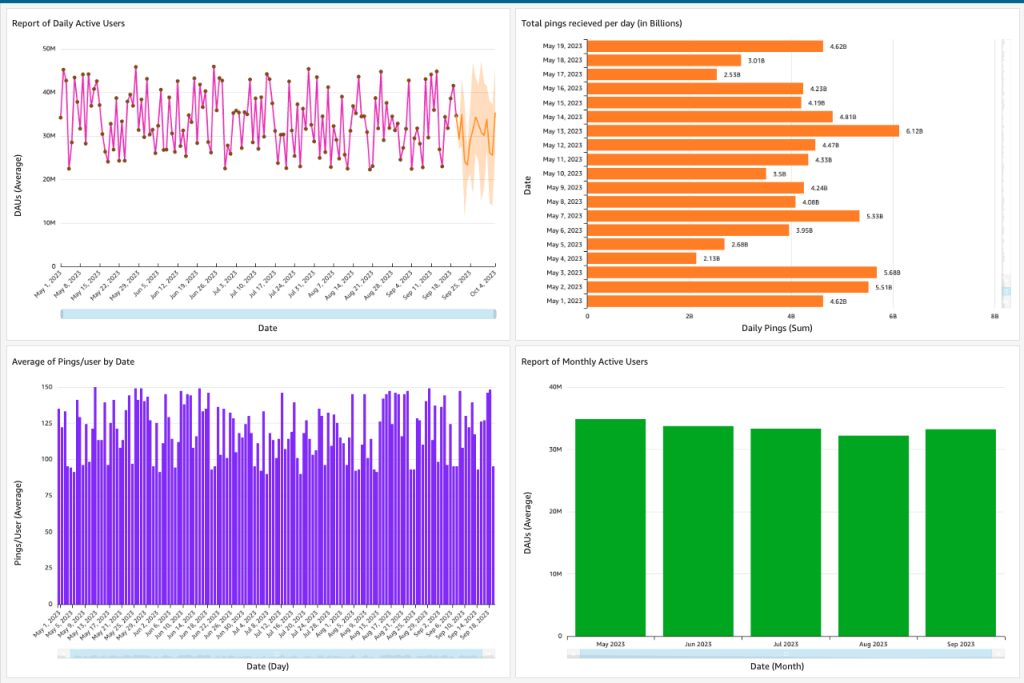
Task: Click the 'Date (Day)' axis title
Action: click(267, 666)
